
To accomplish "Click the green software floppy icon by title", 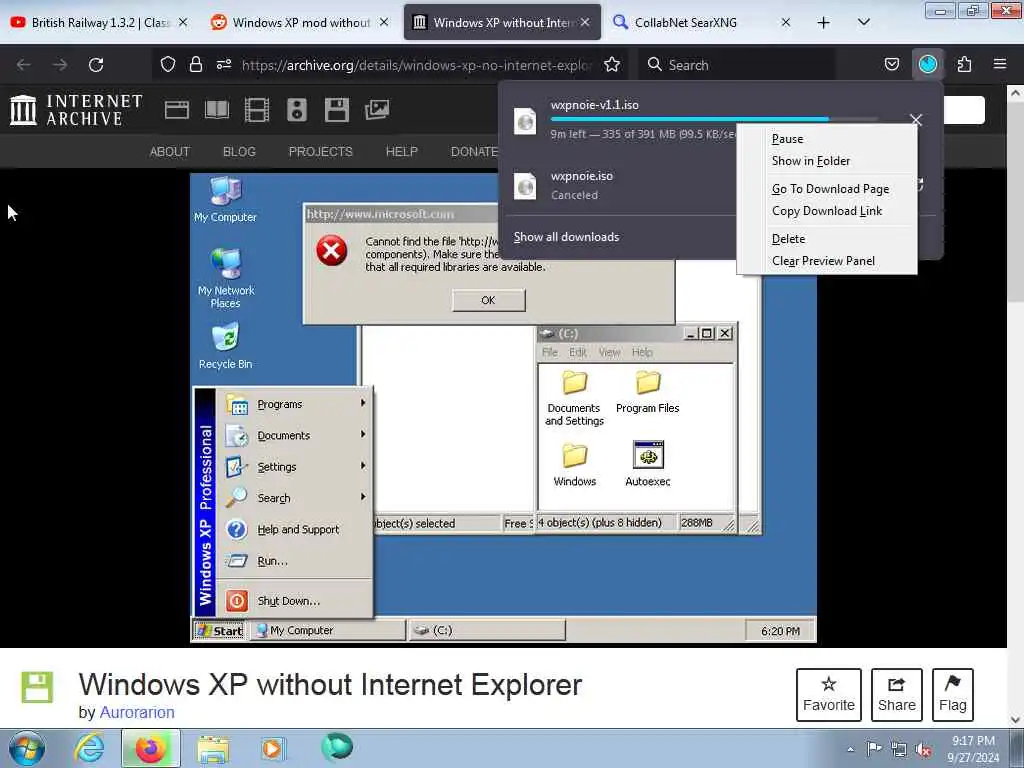I will tap(37, 687).
